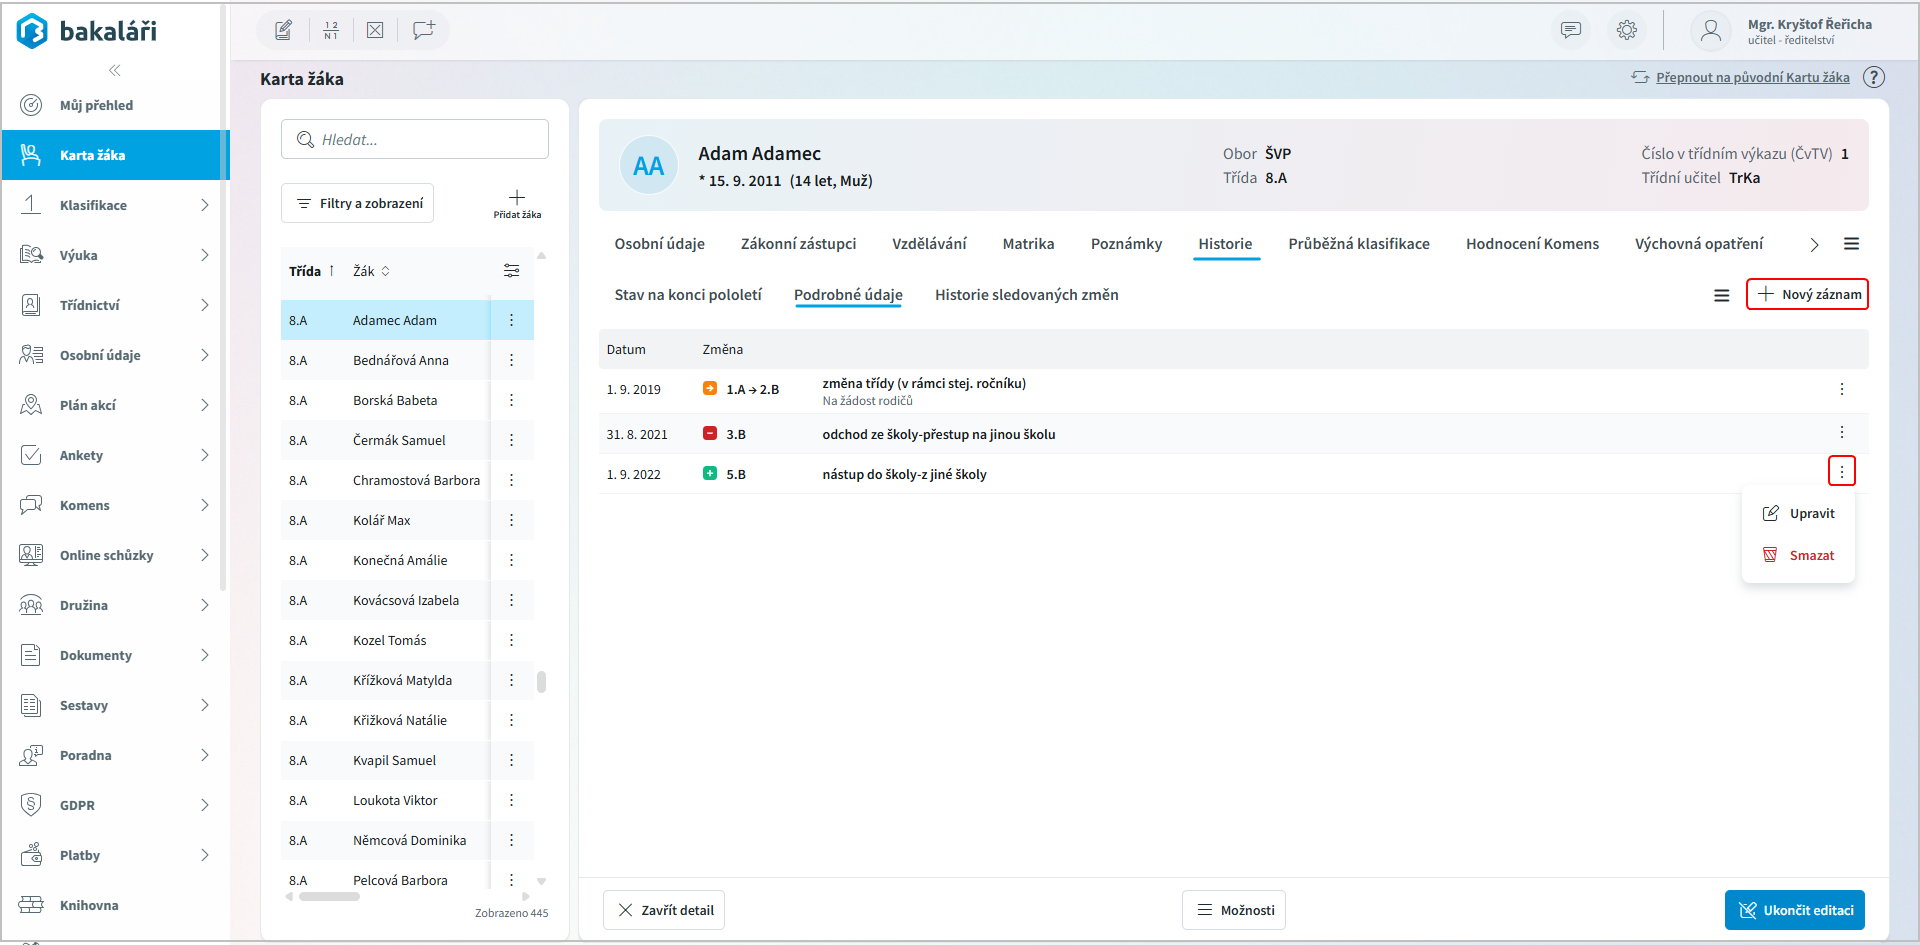Click the pencil edit icon in top toolbar
This screenshot has height=945, width=1920.
(x=284, y=30)
